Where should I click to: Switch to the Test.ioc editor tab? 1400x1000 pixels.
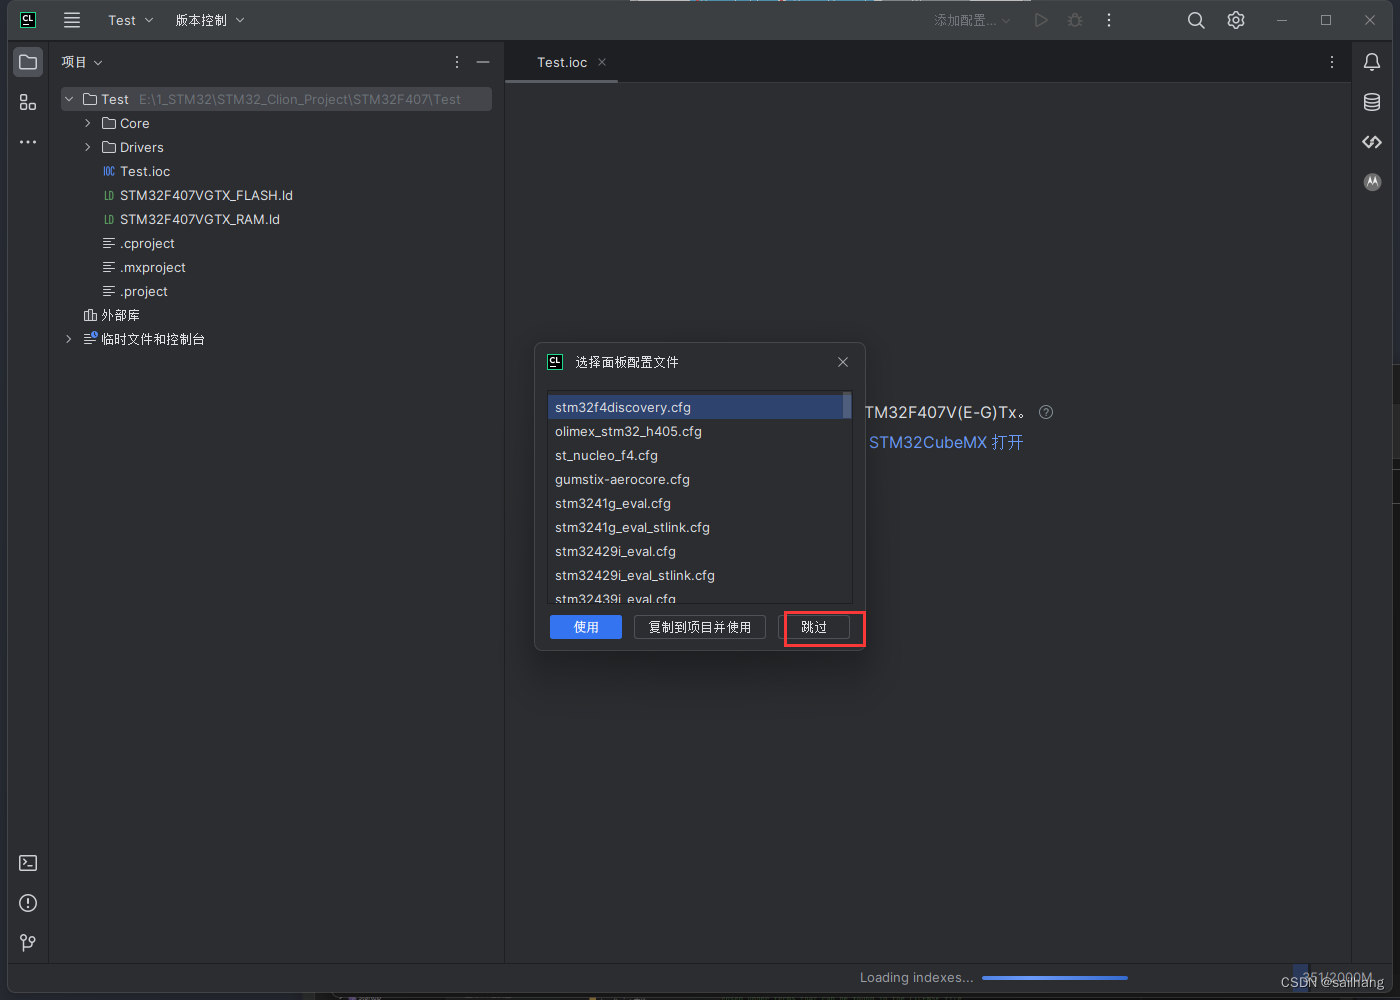click(562, 62)
